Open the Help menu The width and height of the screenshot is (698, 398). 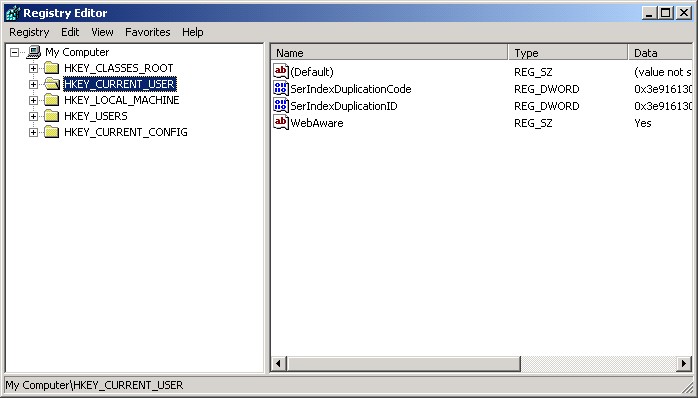(193, 32)
